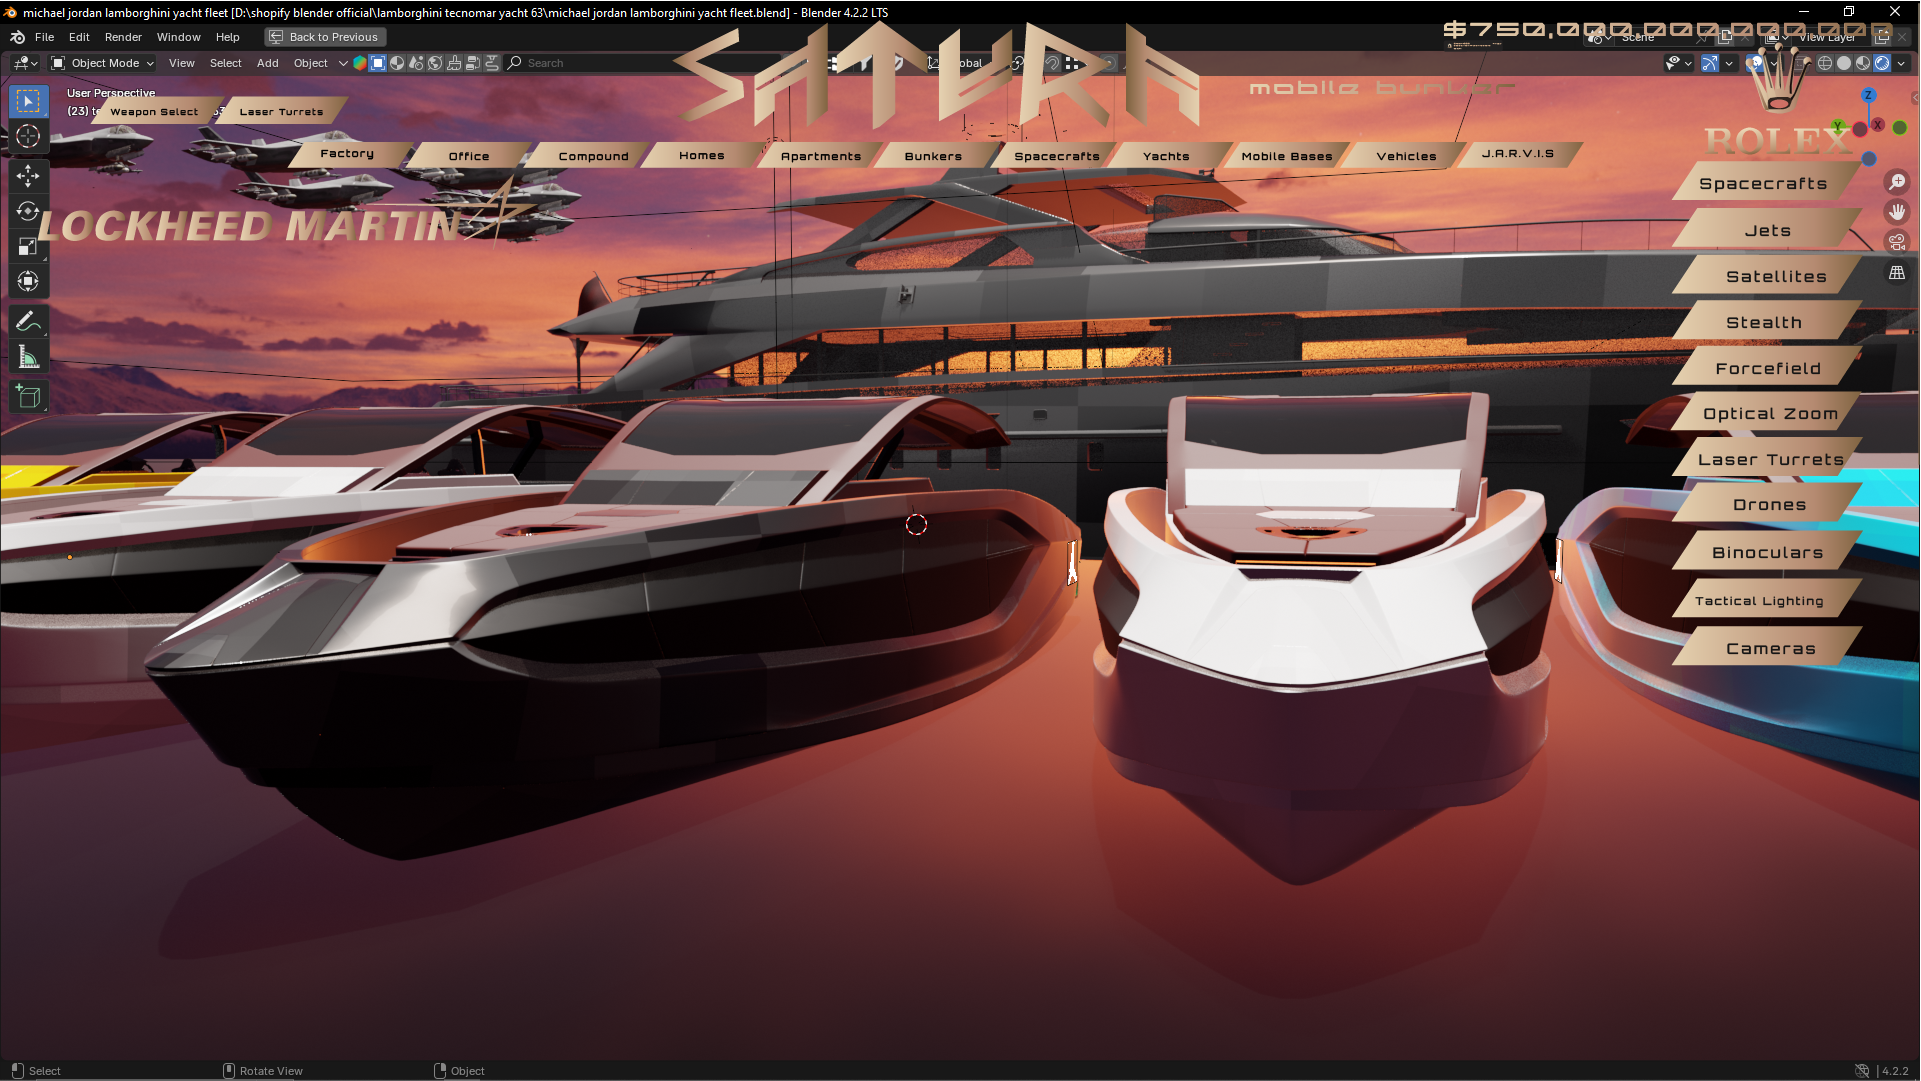Activate the Rotate tool
Viewport: 1921px width, 1081px height.
click(x=28, y=212)
